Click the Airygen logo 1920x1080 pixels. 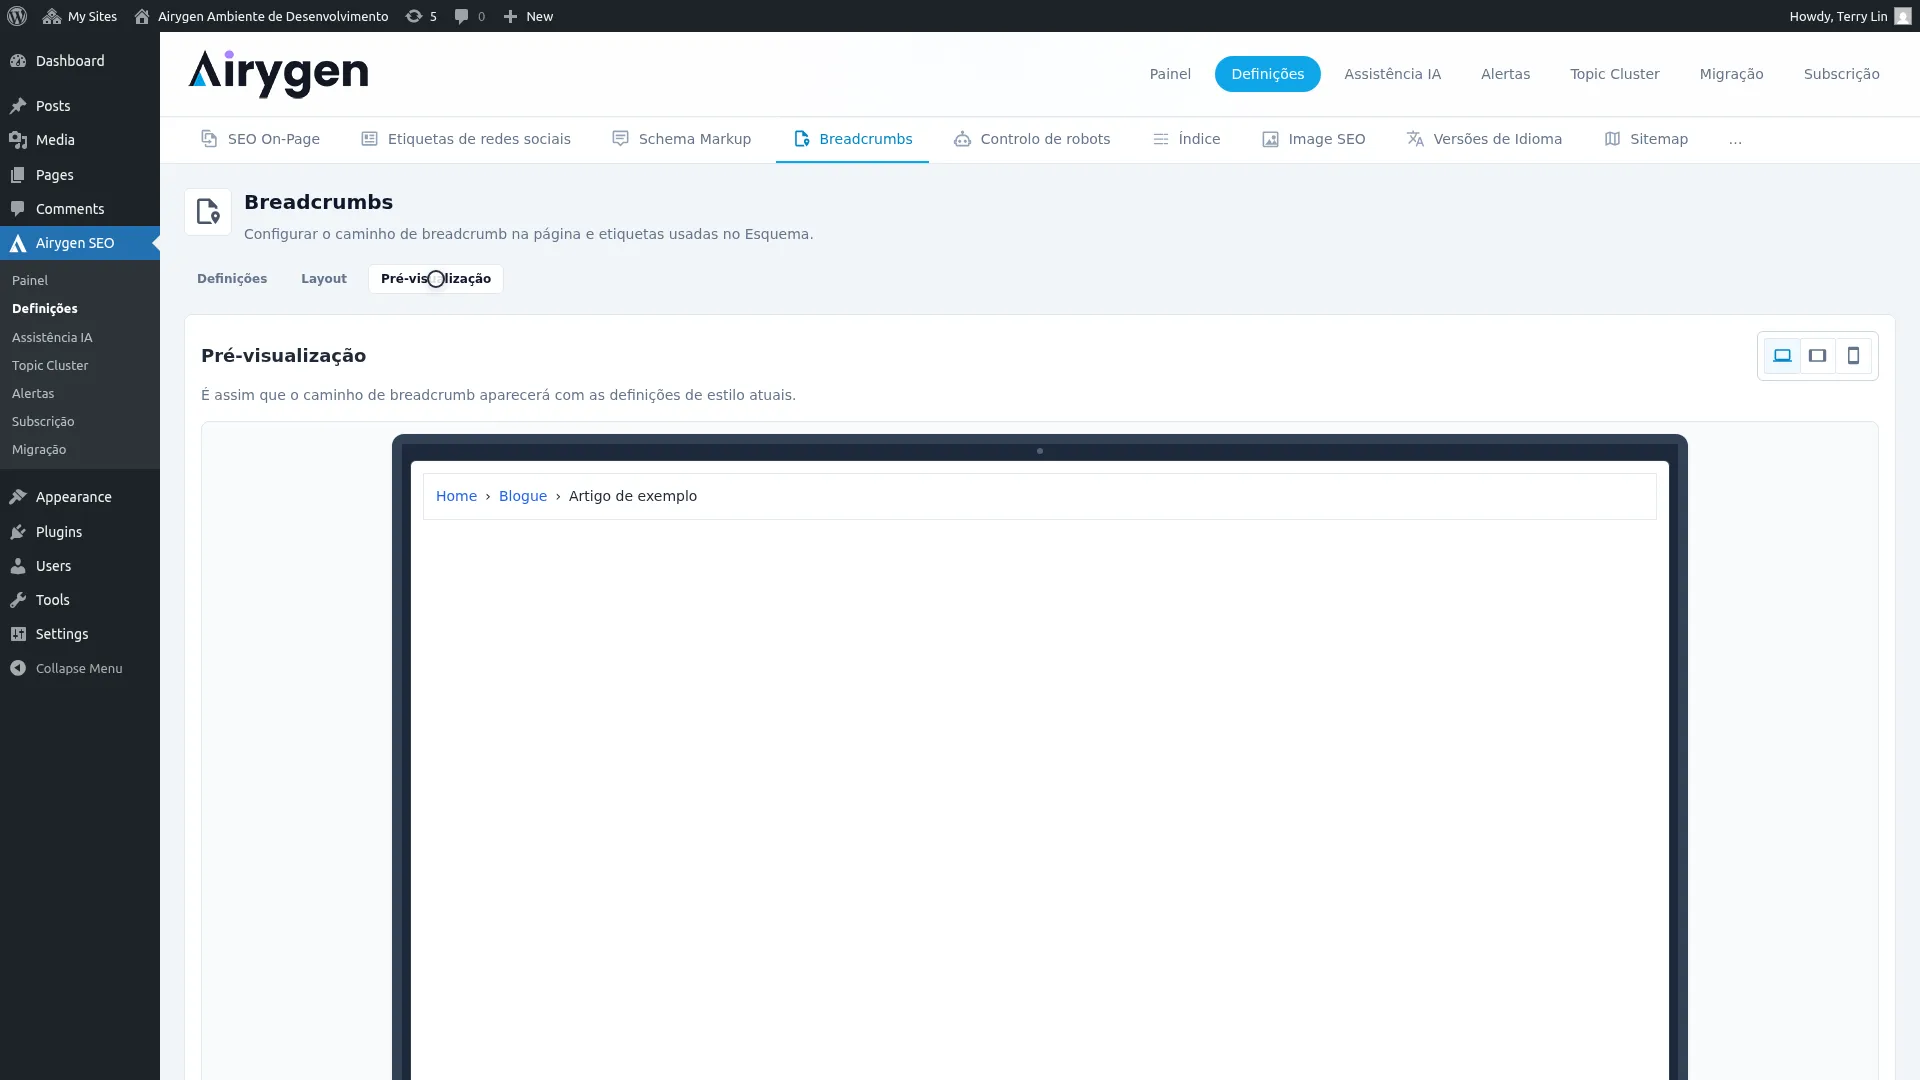278,74
